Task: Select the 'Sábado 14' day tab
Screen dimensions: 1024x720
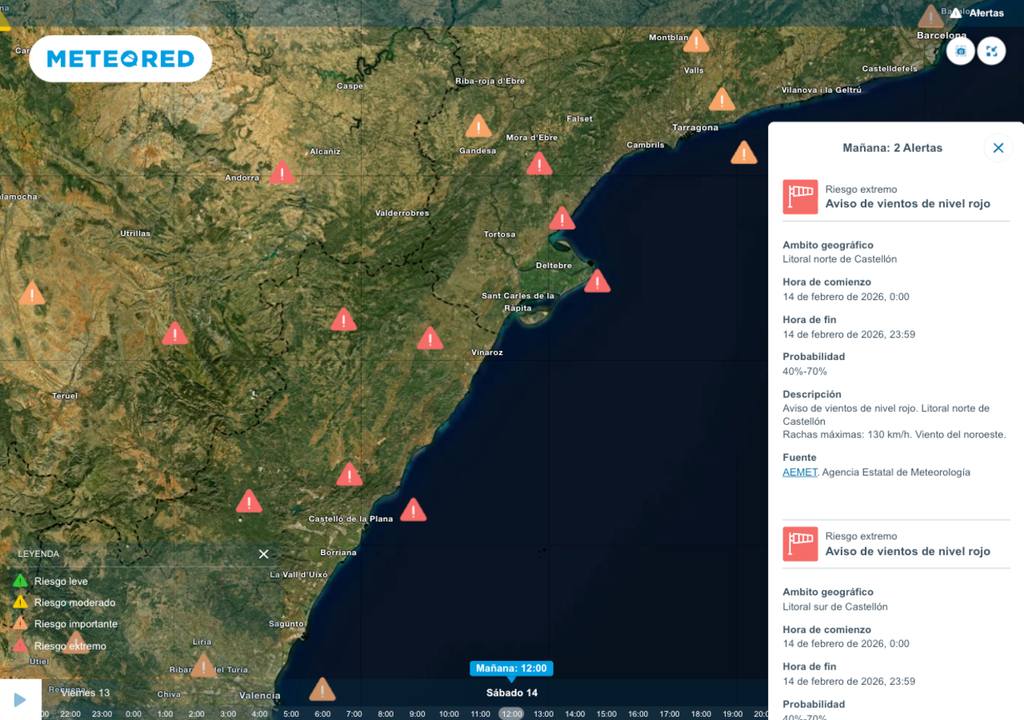Action: pos(512,691)
